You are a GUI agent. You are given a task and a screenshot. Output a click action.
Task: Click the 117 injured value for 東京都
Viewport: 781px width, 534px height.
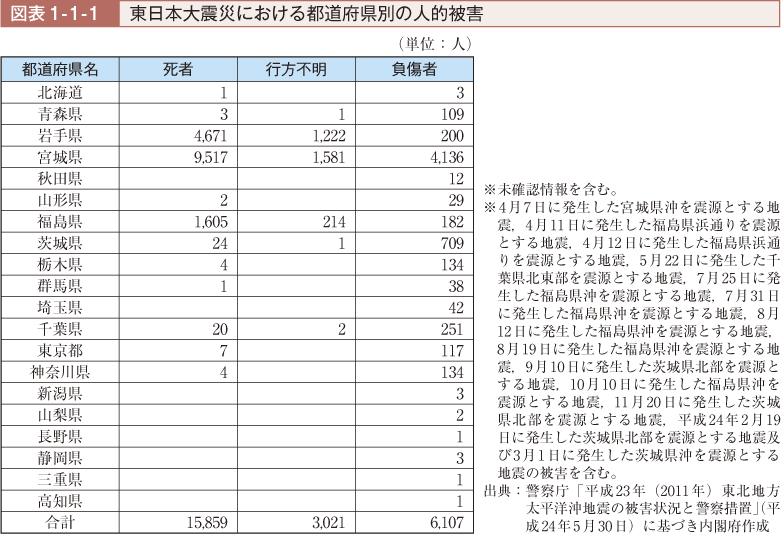tap(452, 351)
